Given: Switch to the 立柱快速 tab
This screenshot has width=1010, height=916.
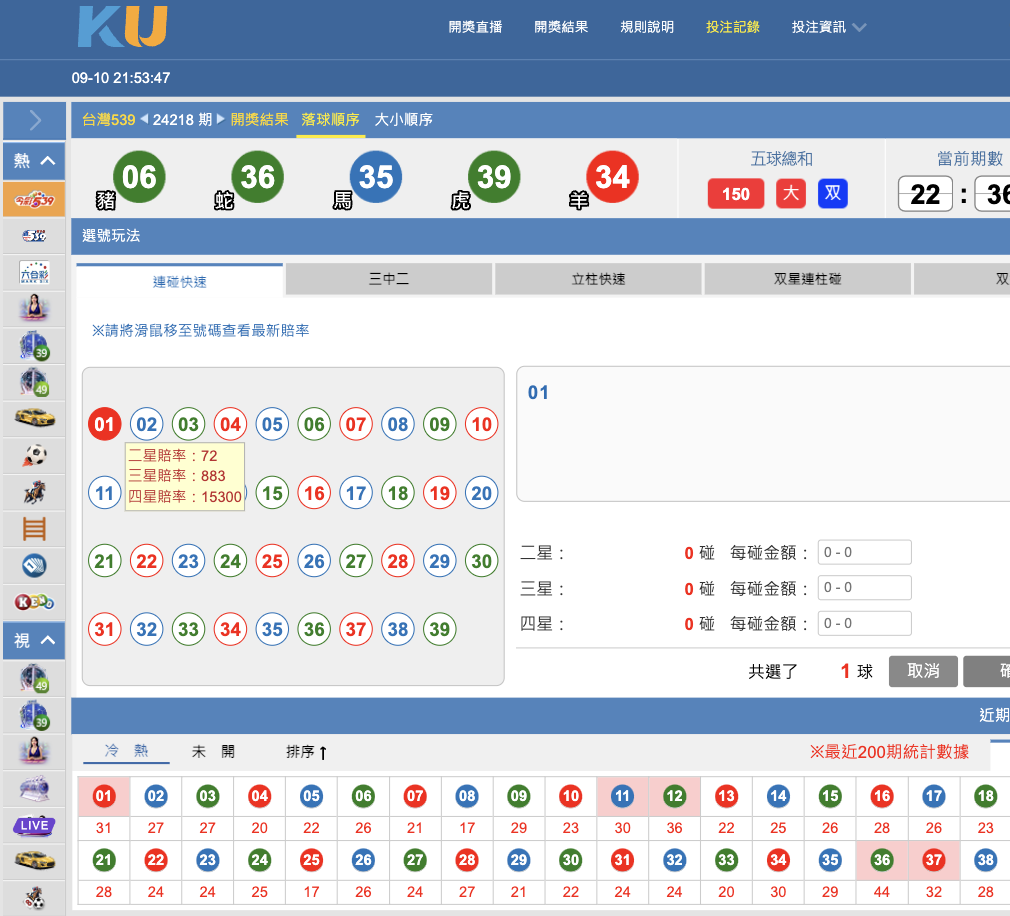Looking at the screenshot, I should click(x=598, y=279).
